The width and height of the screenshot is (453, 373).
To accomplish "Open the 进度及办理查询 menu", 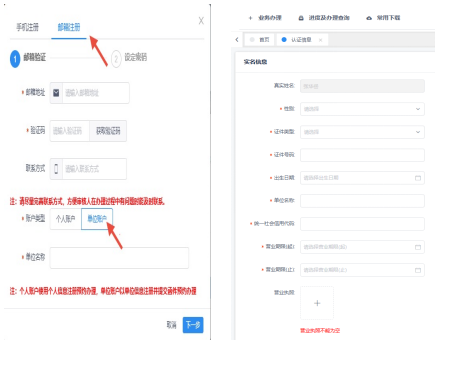I will click(x=329, y=18).
